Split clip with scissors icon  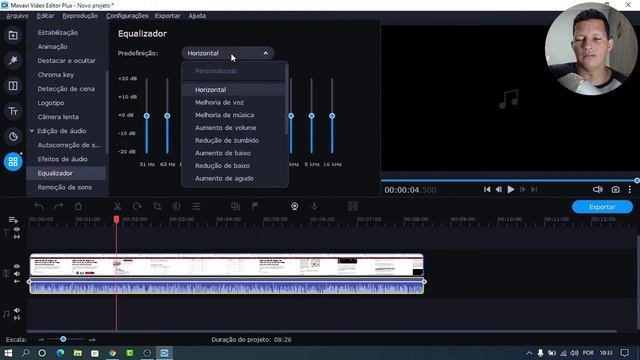coord(117,207)
